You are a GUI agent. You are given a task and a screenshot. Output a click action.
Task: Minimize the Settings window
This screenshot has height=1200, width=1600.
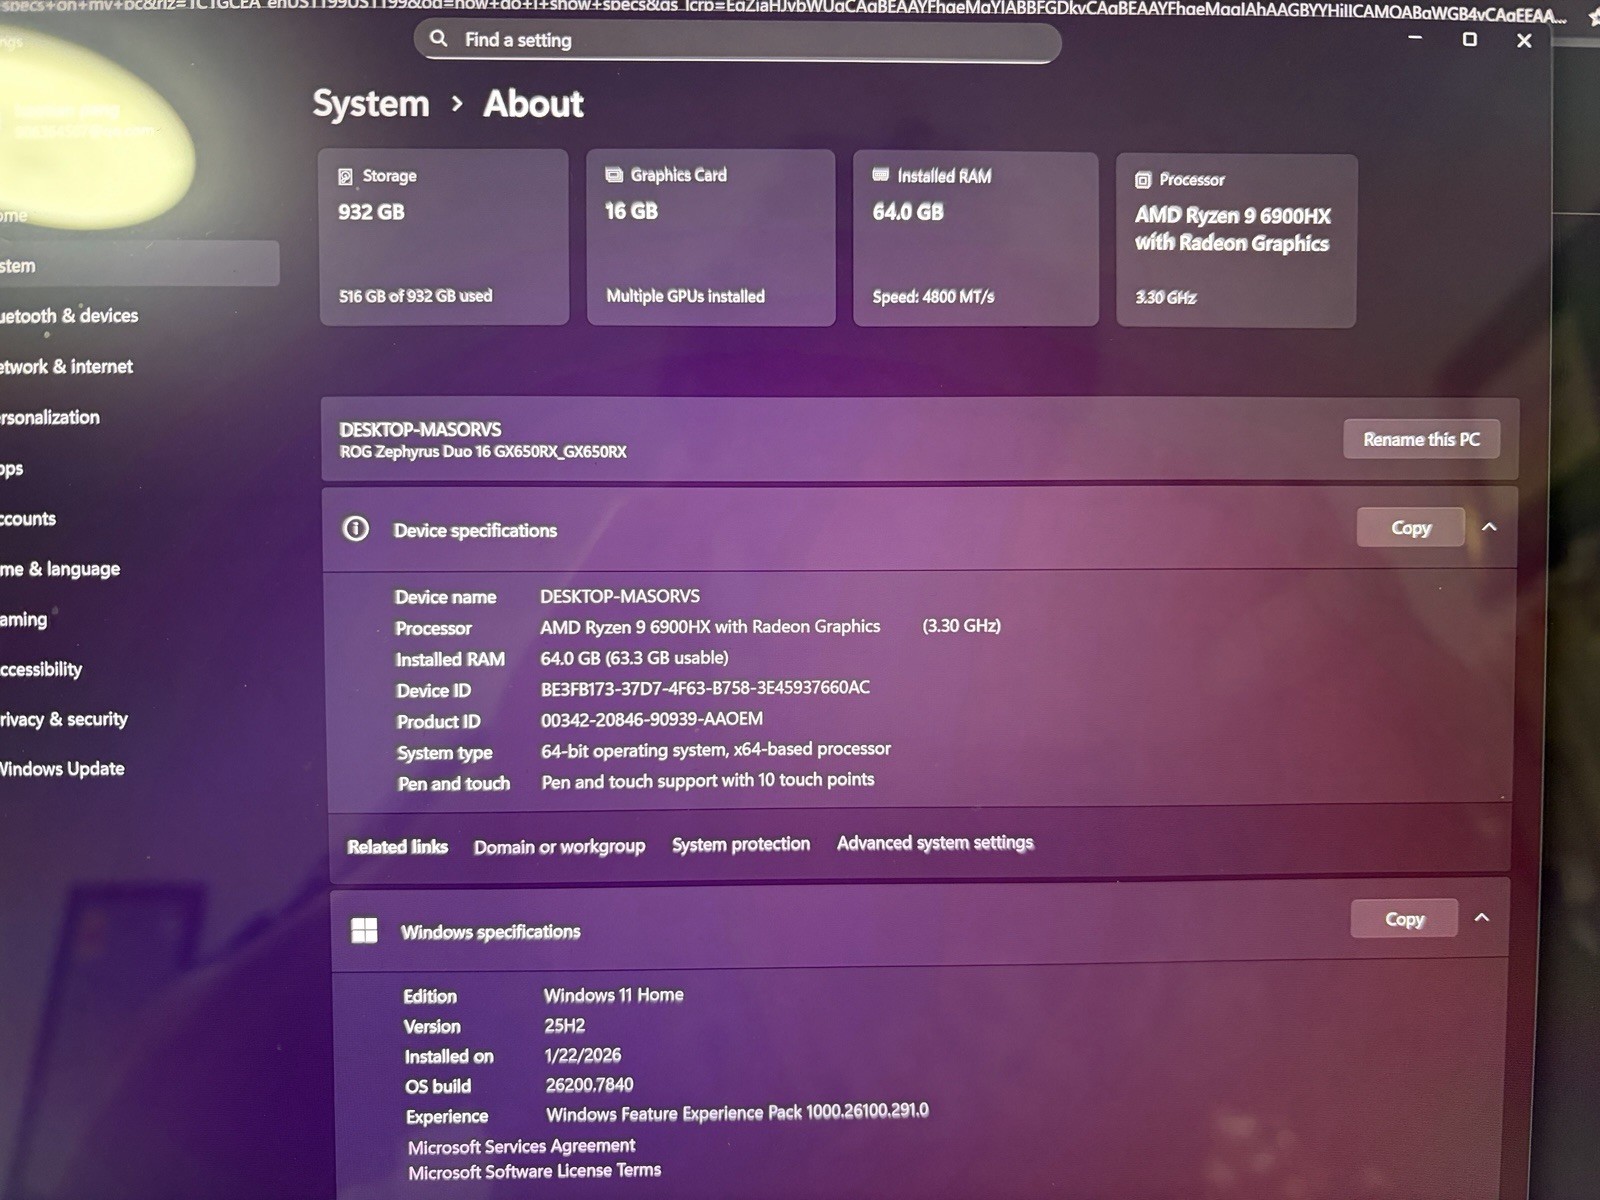[x=1415, y=38]
